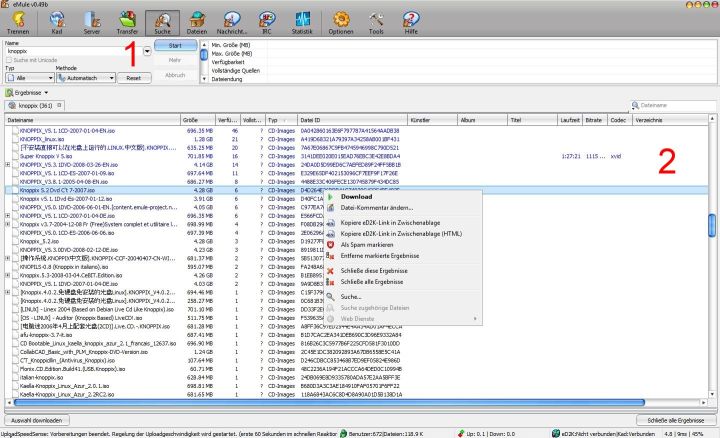Open the Typ 'Alle' dropdown

pos(28,77)
